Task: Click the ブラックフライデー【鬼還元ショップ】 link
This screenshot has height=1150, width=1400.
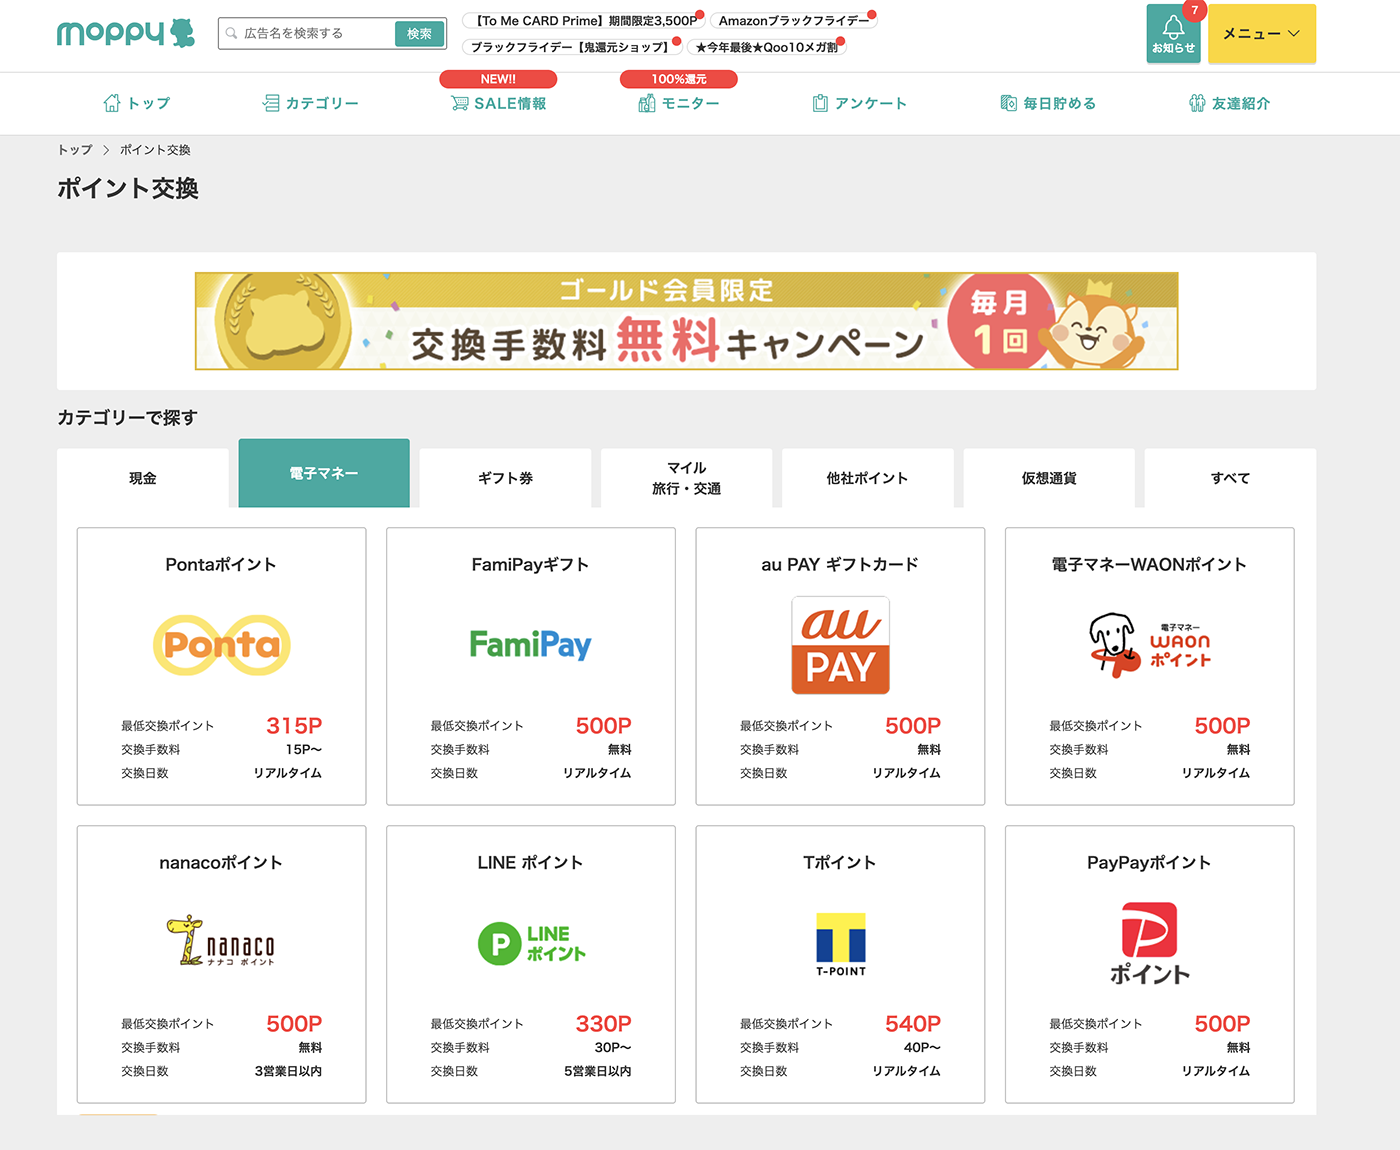Action: pos(572,46)
